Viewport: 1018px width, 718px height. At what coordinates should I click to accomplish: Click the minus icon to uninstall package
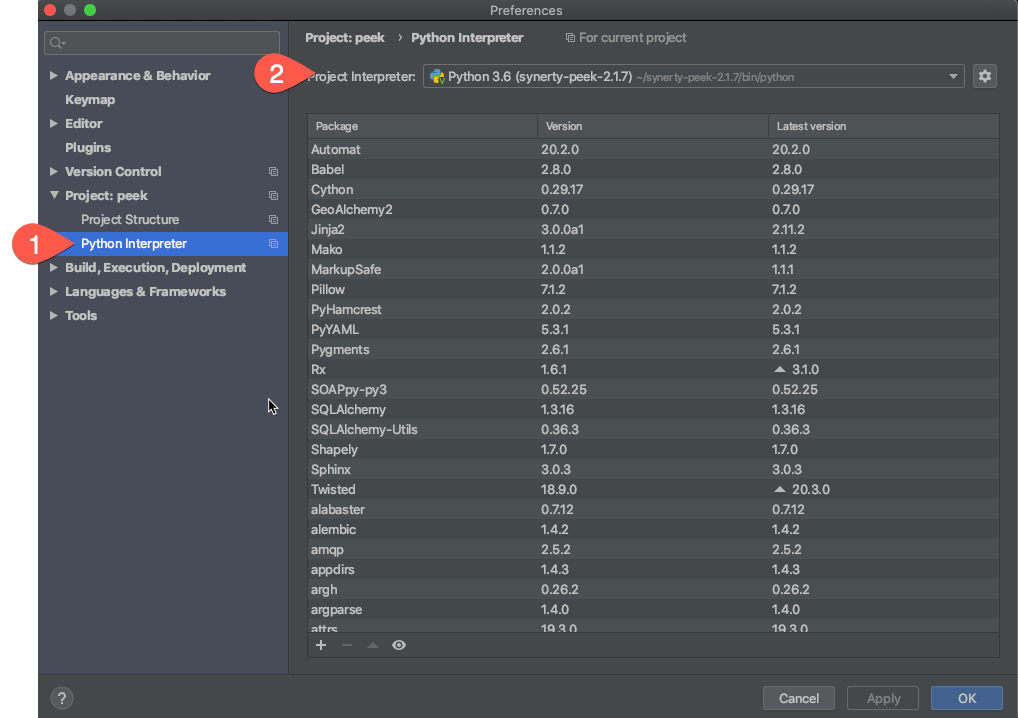(x=347, y=645)
